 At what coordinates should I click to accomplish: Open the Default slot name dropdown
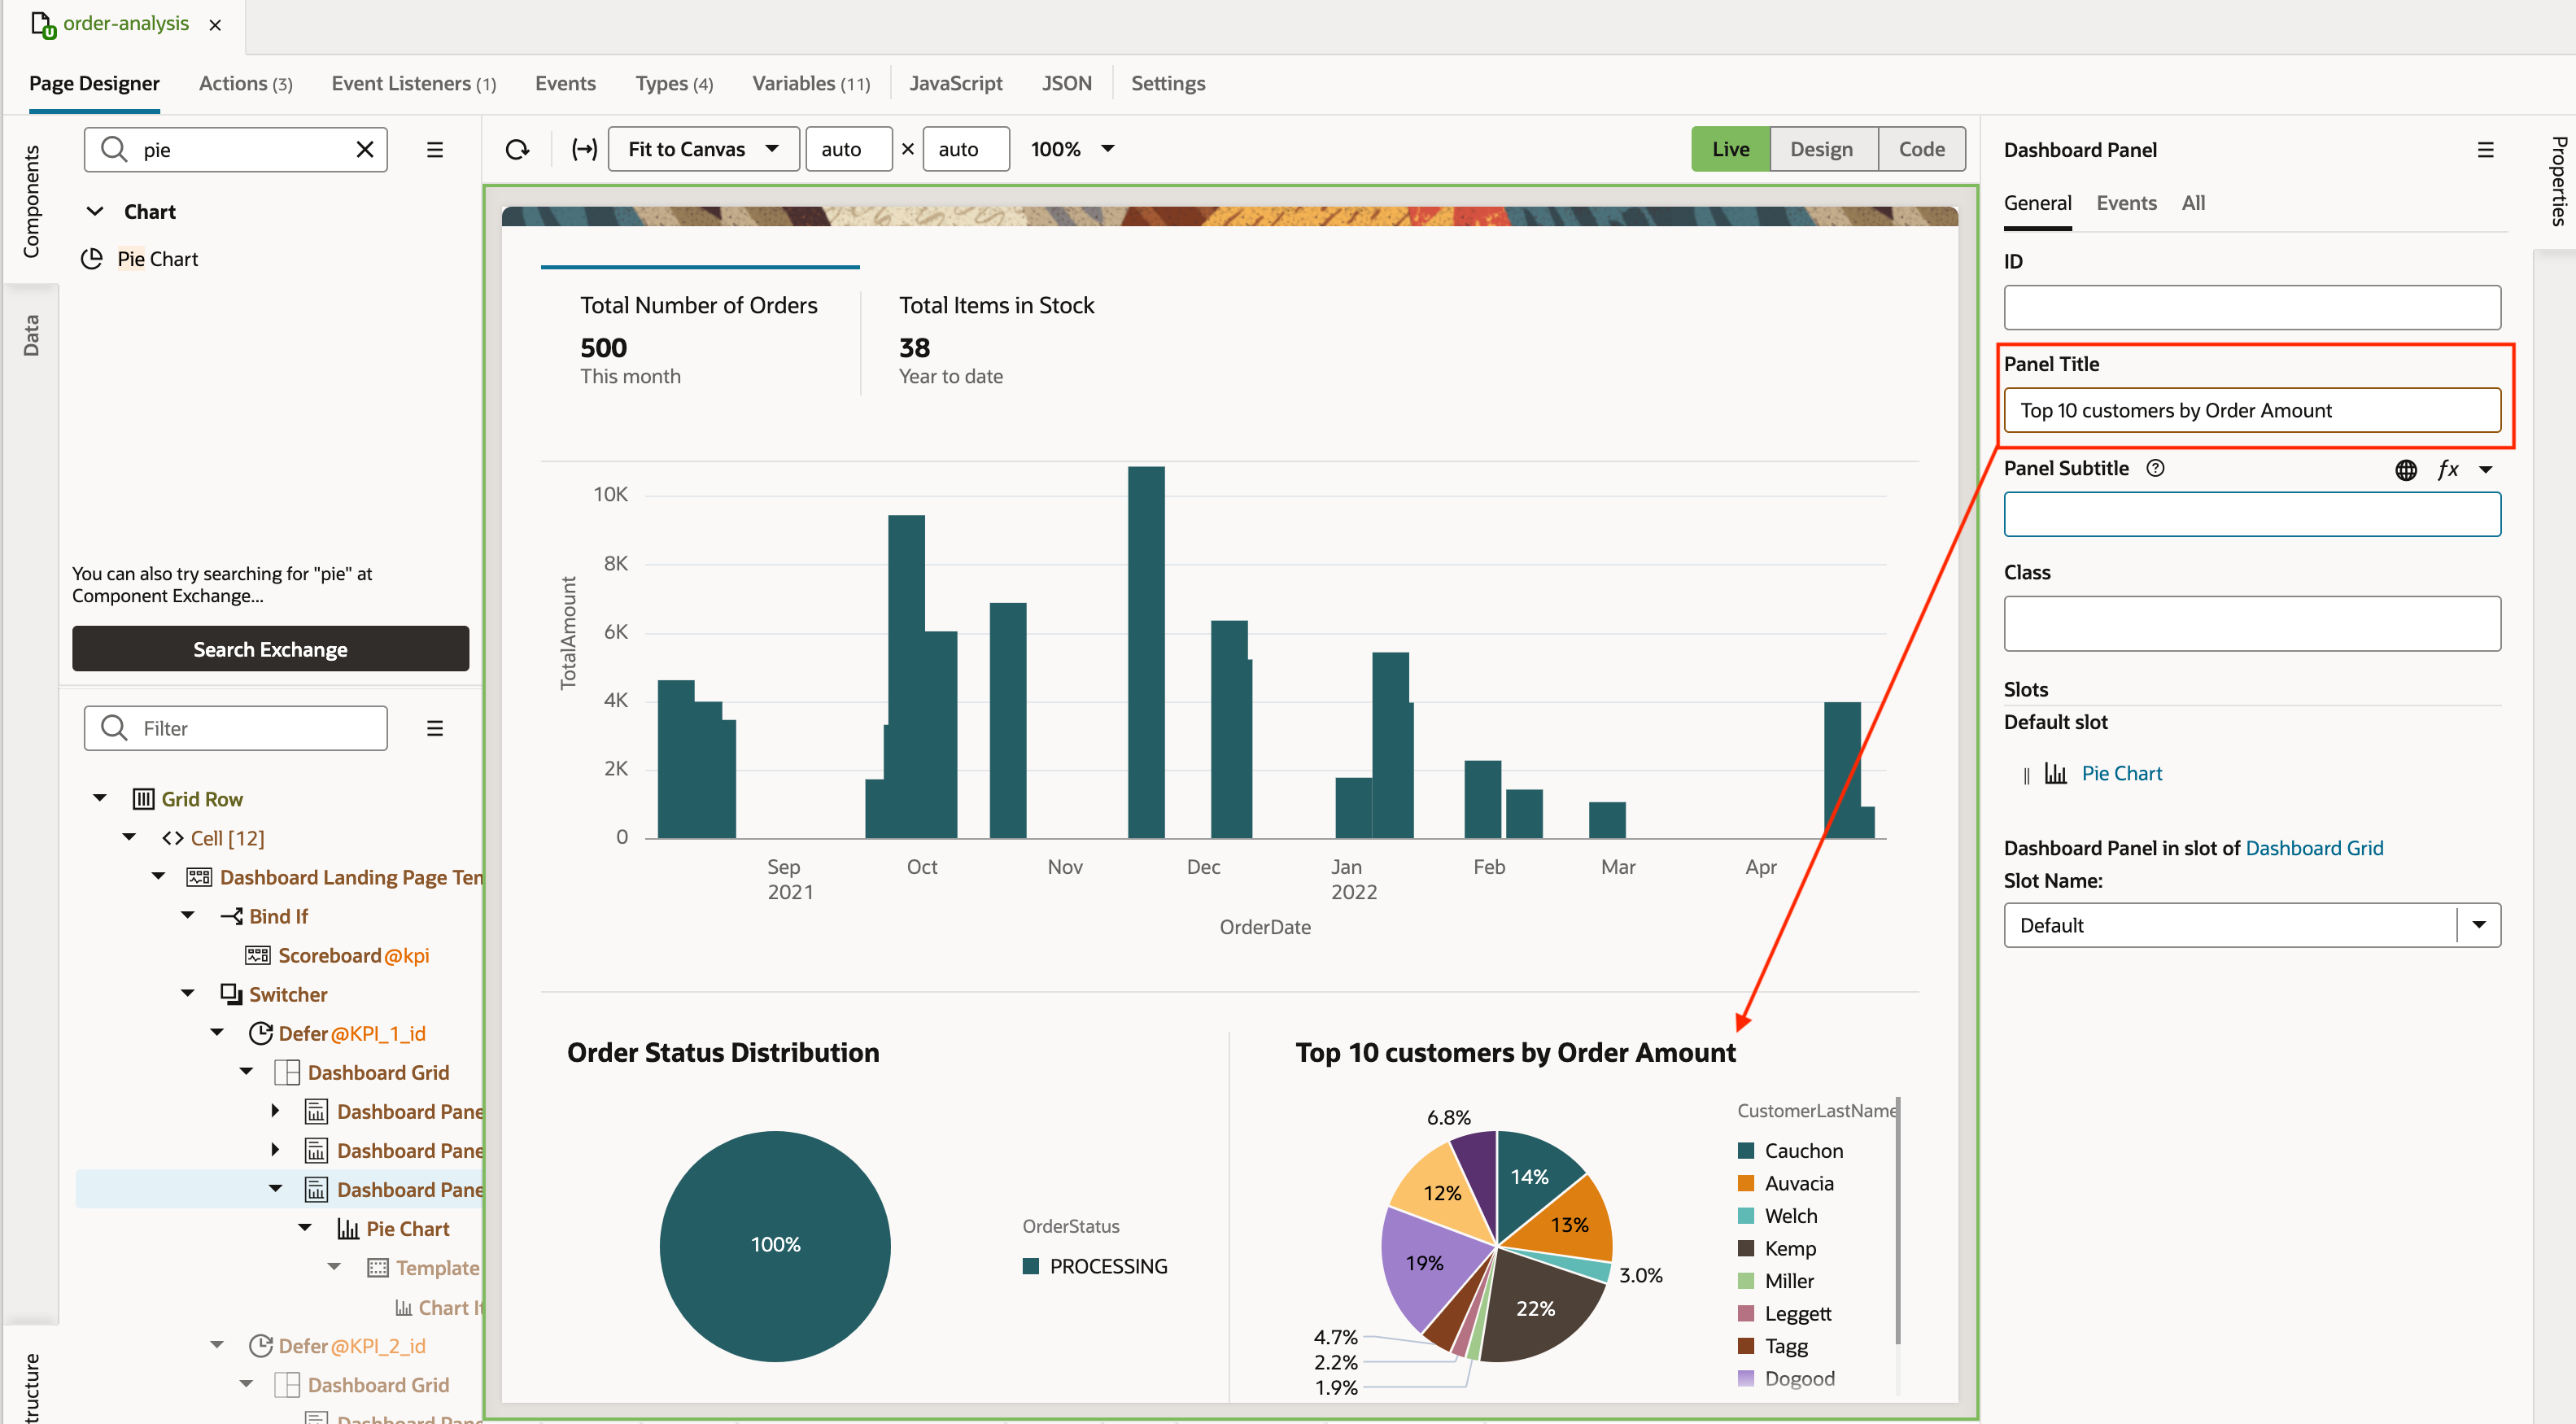click(2479, 925)
